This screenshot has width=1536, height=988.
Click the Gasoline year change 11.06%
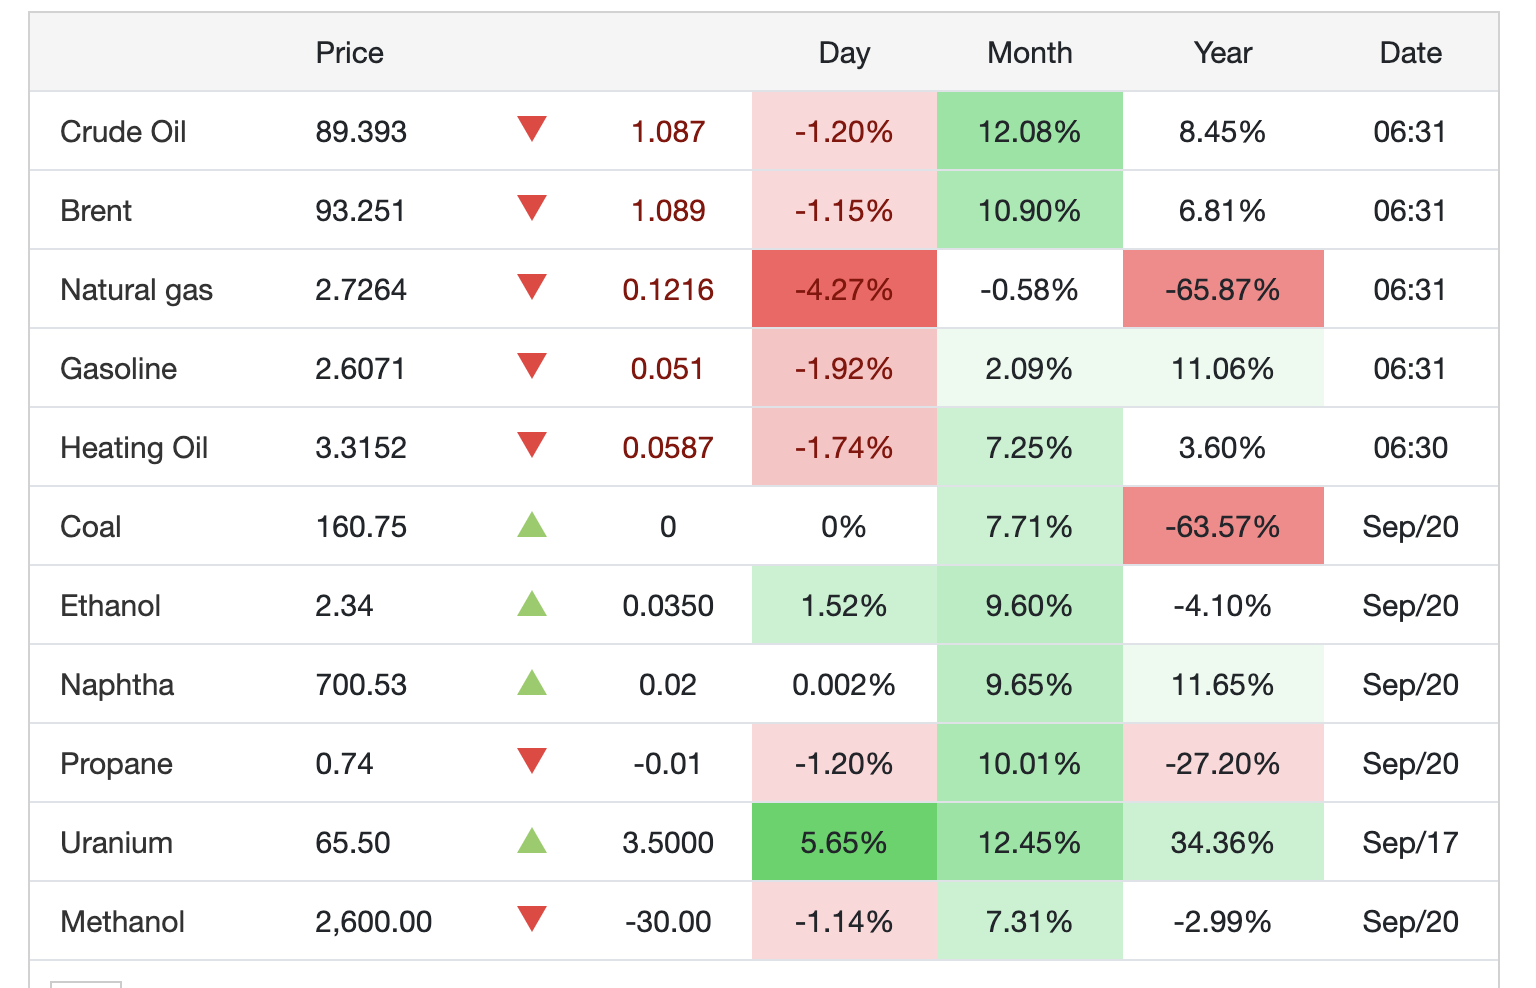point(1223,368)
